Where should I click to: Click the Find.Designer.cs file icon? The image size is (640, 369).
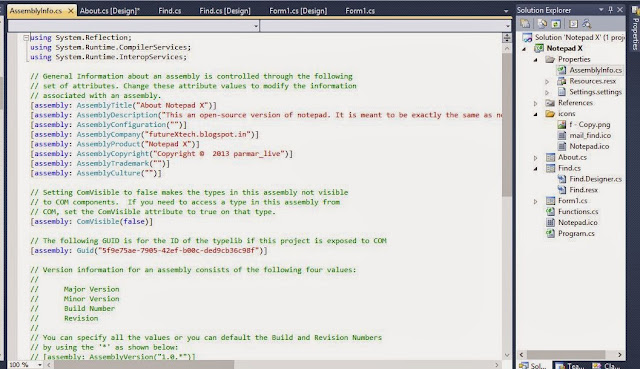click(562, 179)
